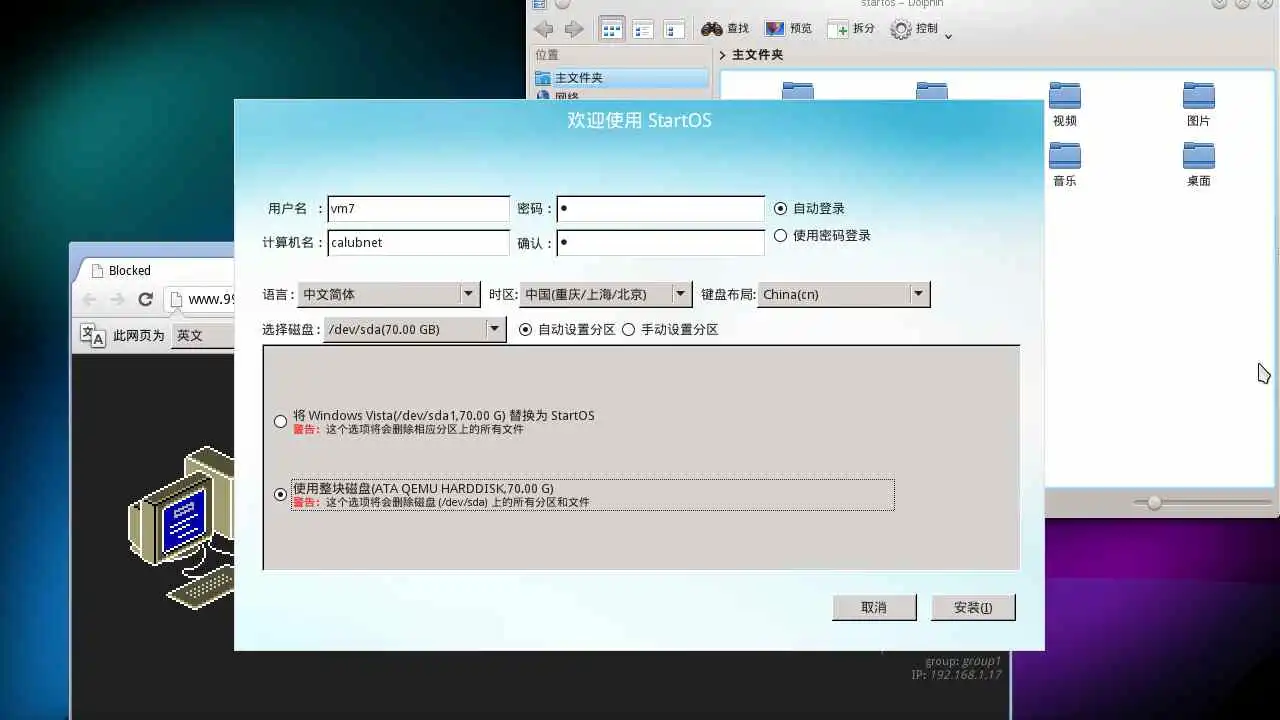This screenshot has height=720, width=1280.
Task: Switch Dolphin to details view mode
Action: click(643, 29)
